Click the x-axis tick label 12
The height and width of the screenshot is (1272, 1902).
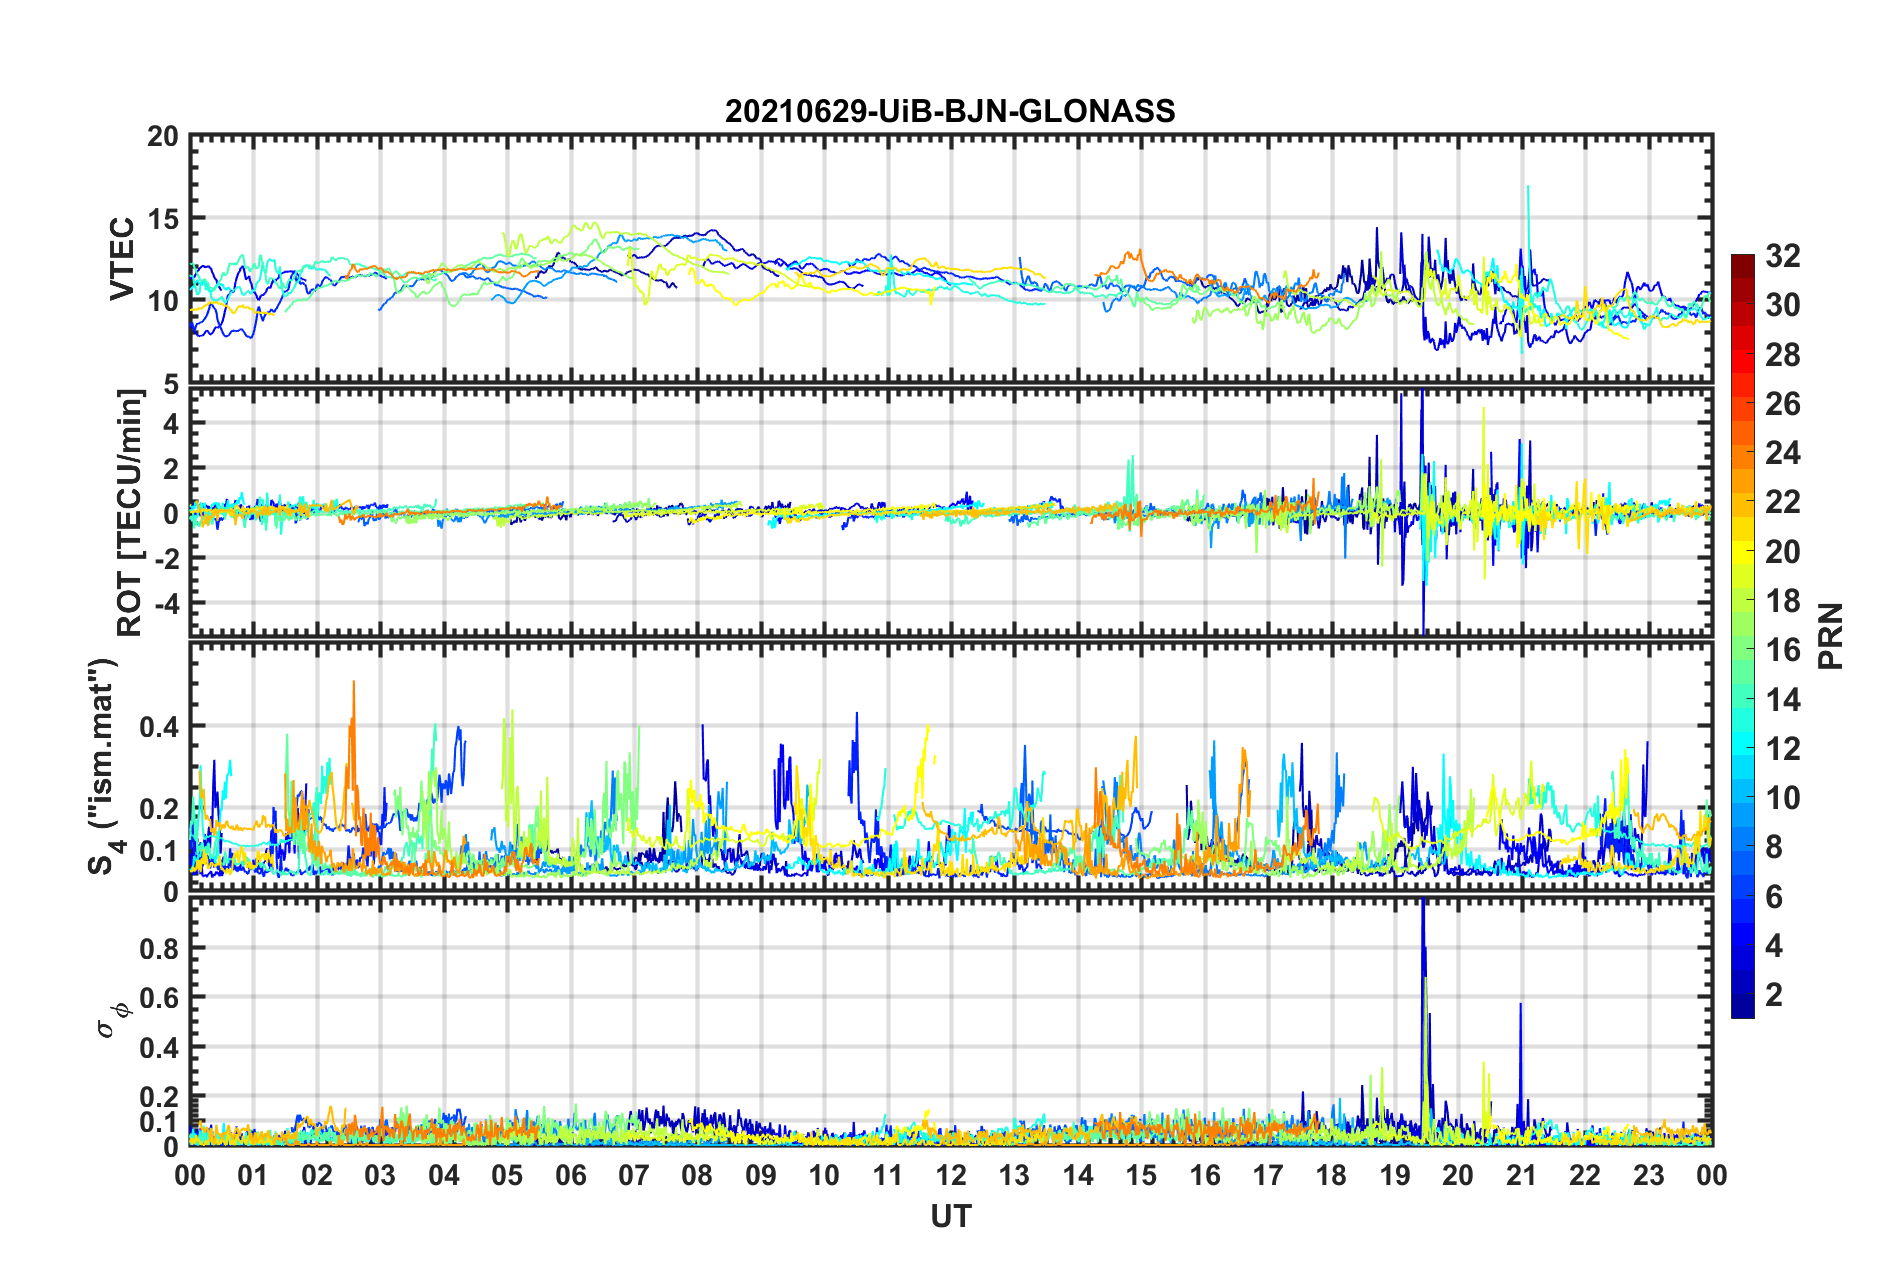[x=950, y=1175]
